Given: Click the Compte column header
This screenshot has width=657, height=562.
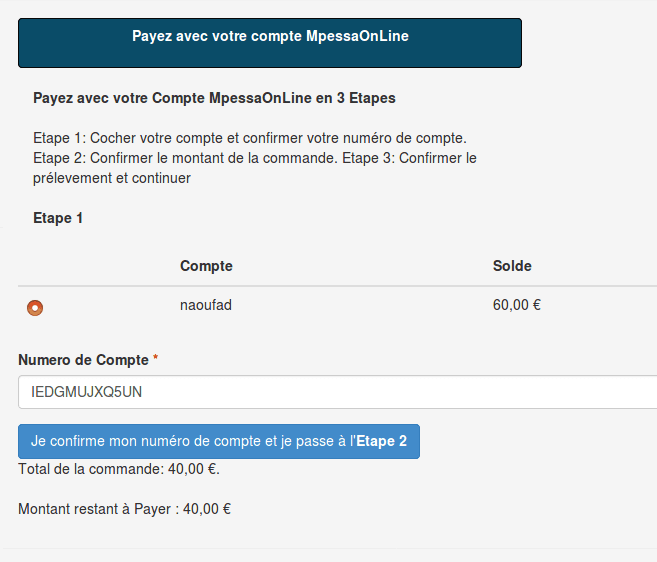Looking at the screenshot, I should tap(206, 266).
